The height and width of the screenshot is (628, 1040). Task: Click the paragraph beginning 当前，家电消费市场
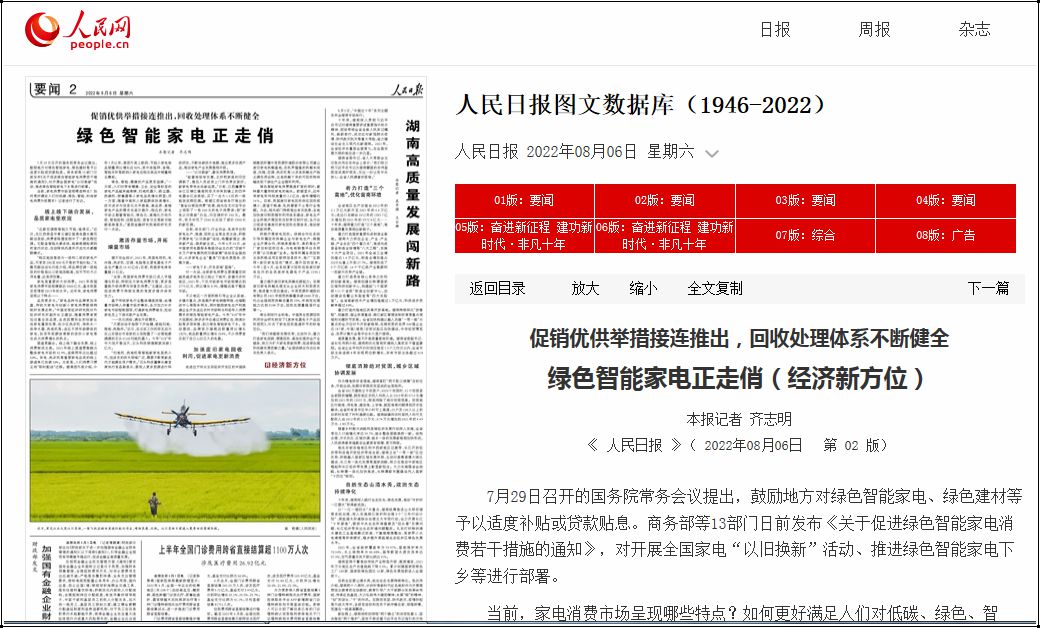tap(742, 614)
